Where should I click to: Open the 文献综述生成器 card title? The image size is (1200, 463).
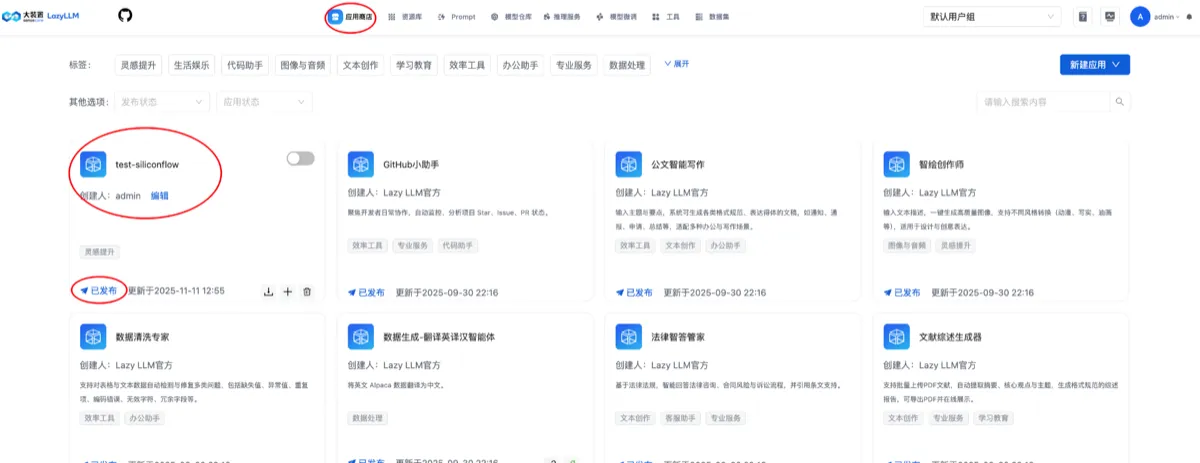click(949, 337)
